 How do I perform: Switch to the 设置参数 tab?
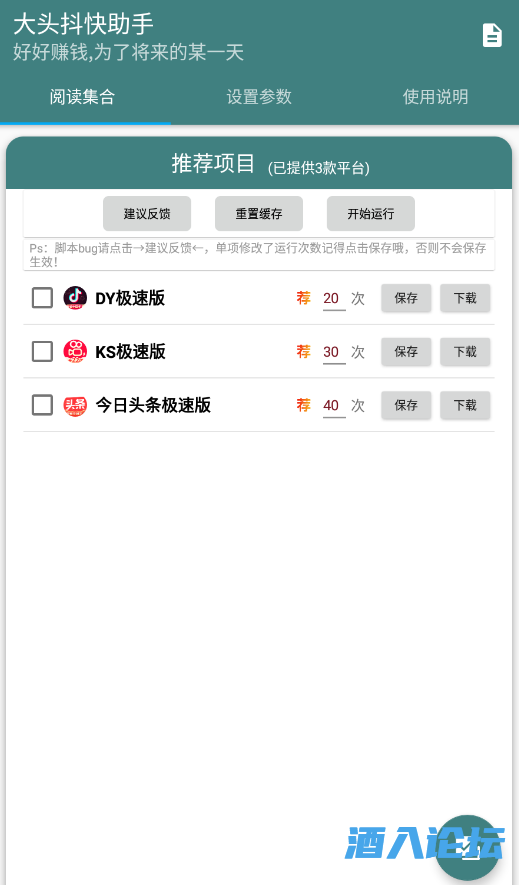click(259, 97)
